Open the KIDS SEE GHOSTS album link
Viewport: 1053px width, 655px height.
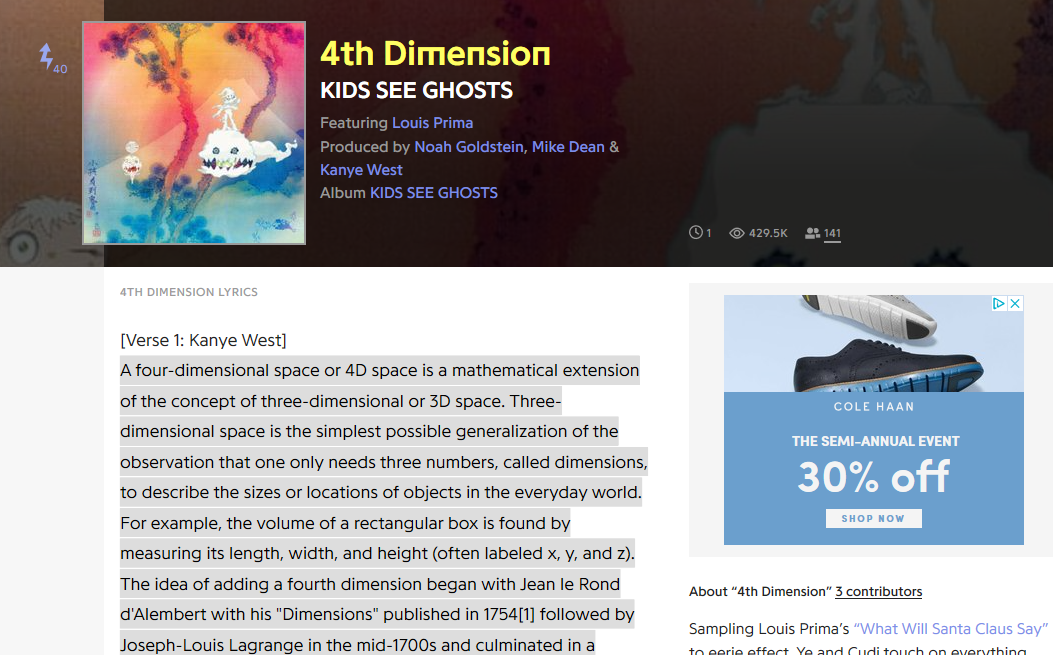pyautogui.click(x=433, y=192)
